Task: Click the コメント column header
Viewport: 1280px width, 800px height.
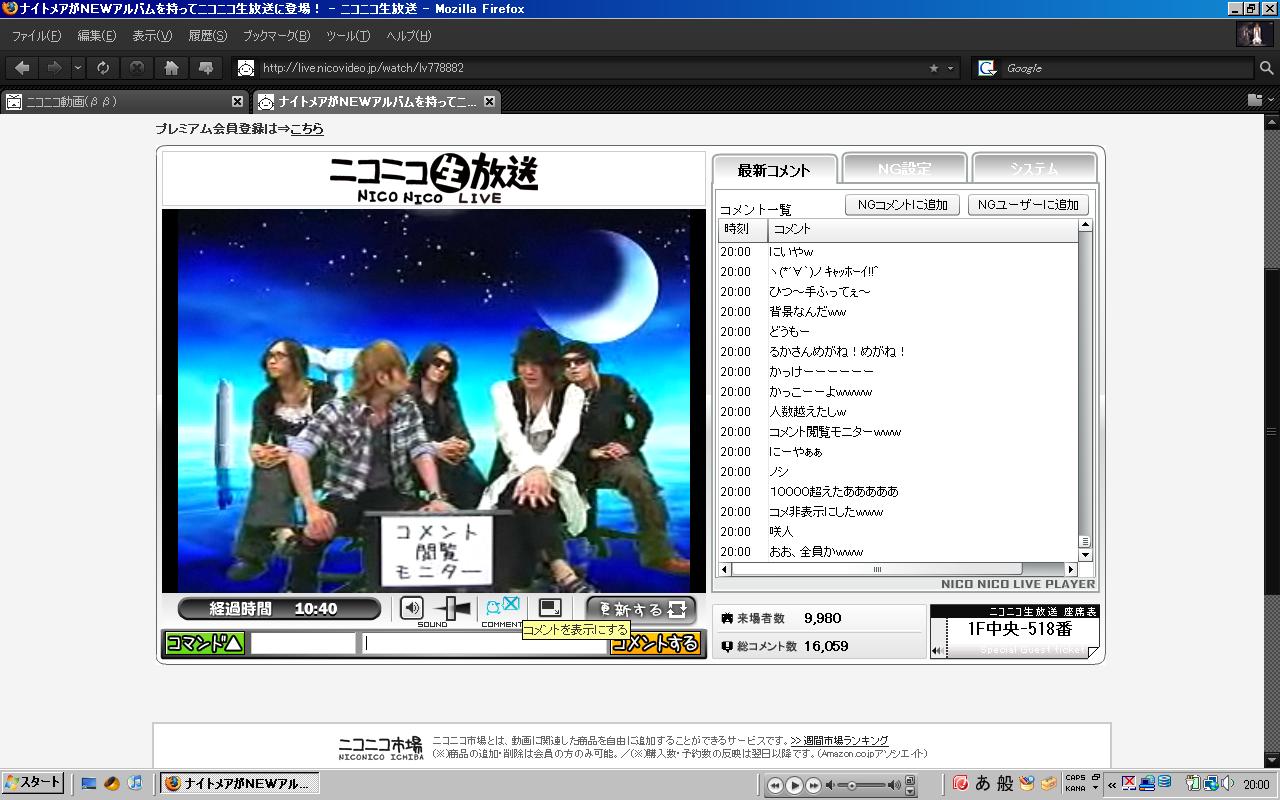Action: coord(923,229)
